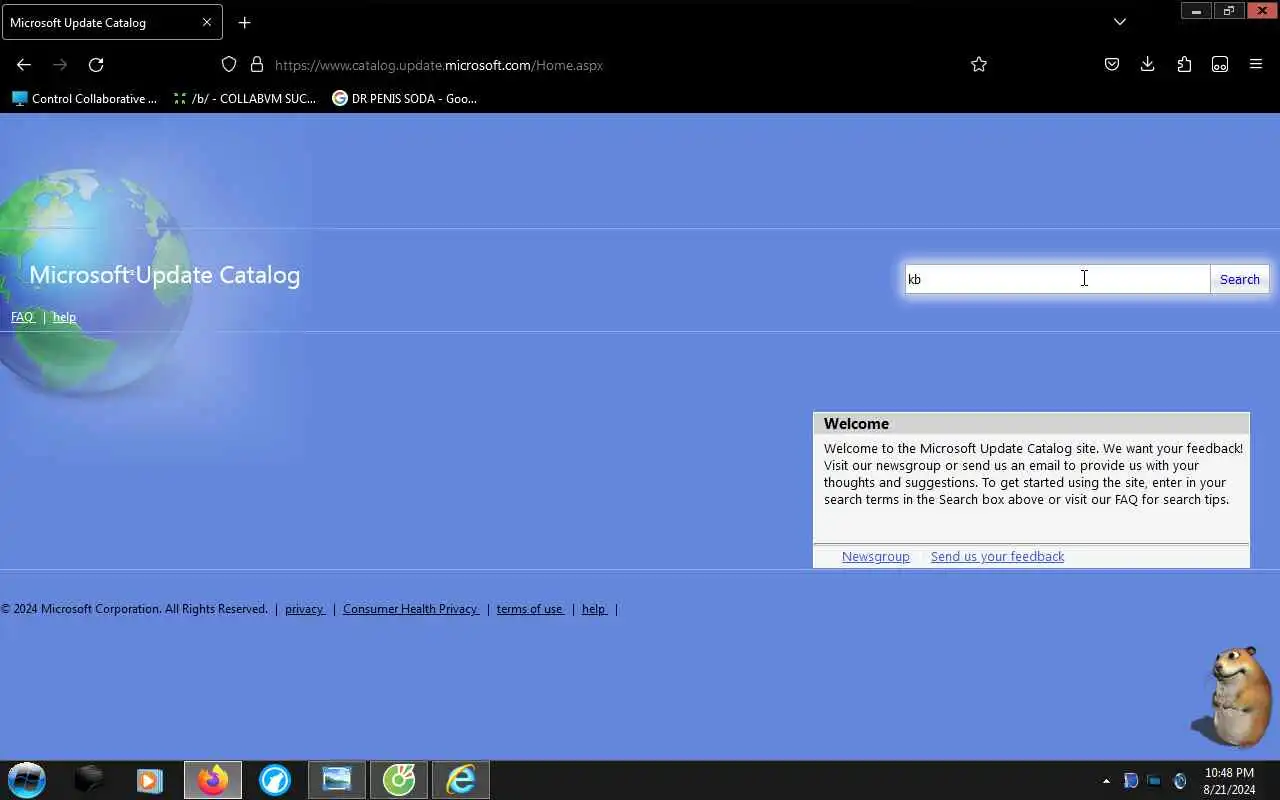
Task: Open the media player taskbar icon
Action: (150, 780)
